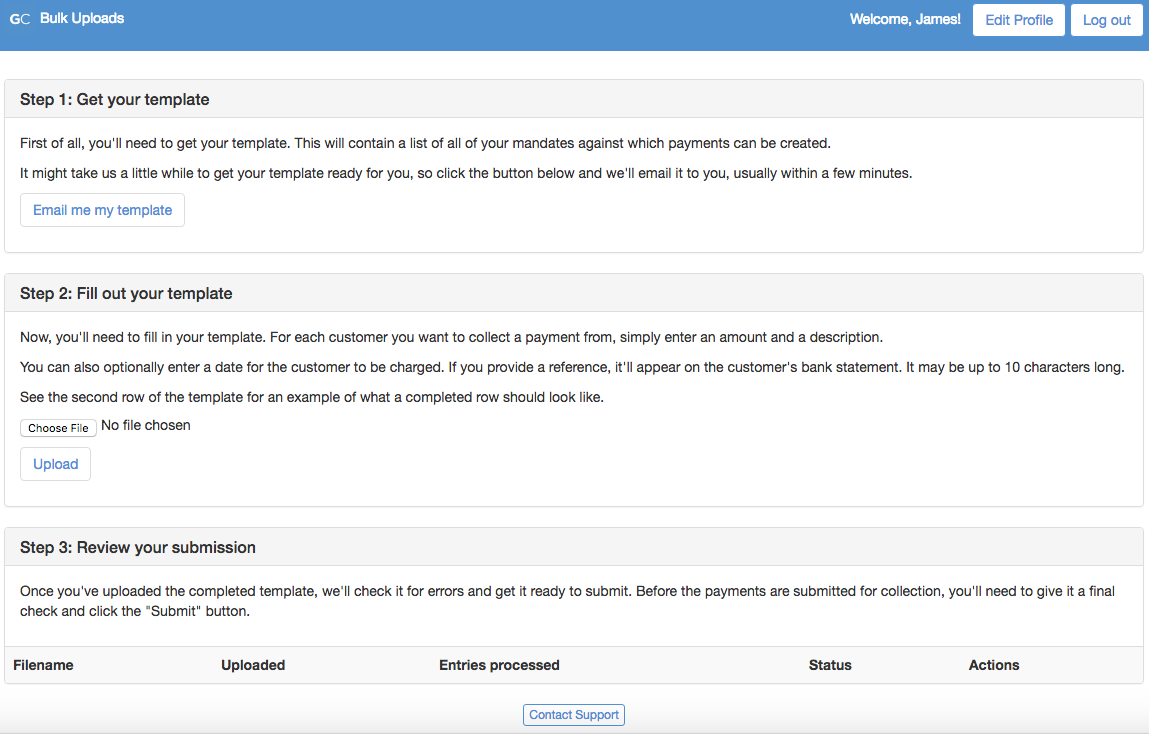Click 'Step 2: Fill out your template' heading
1149x734 pixels.
point(126,294)
